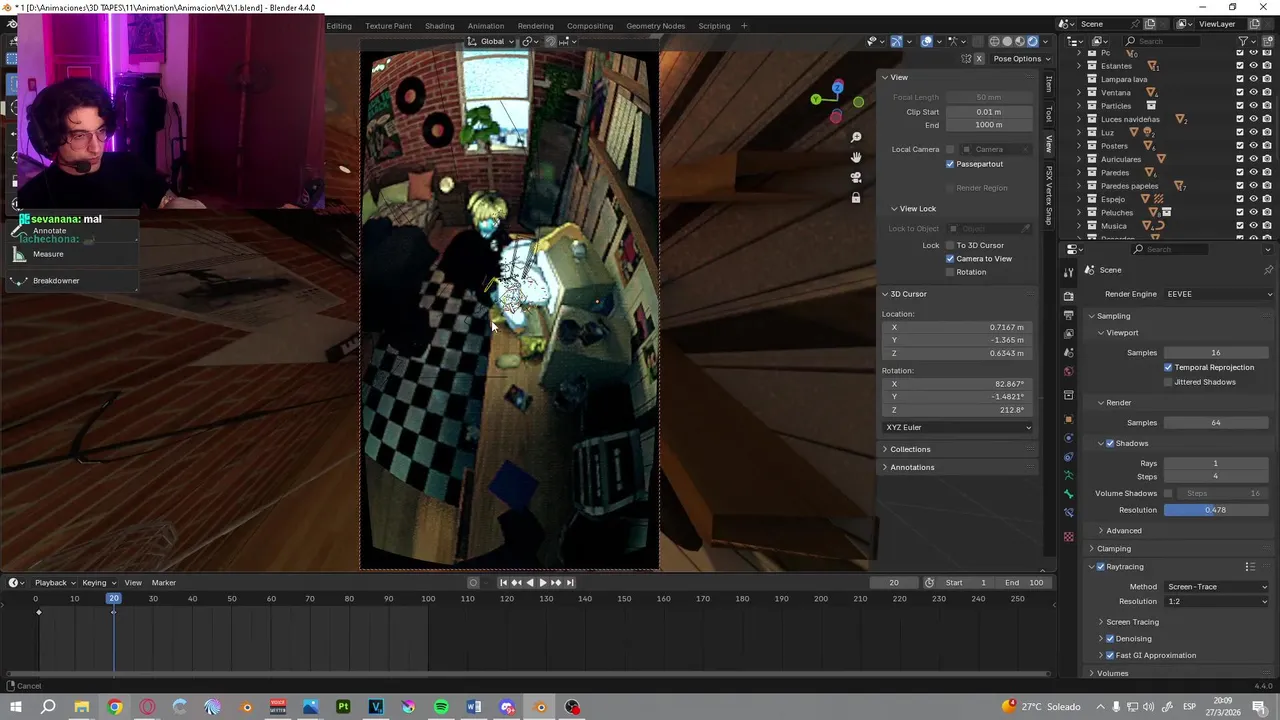Open the Texture properties checker icon
Image resolution: width=1280 pixels, height=720 pixels.
pyautogui.click(x=1068, y=537)
